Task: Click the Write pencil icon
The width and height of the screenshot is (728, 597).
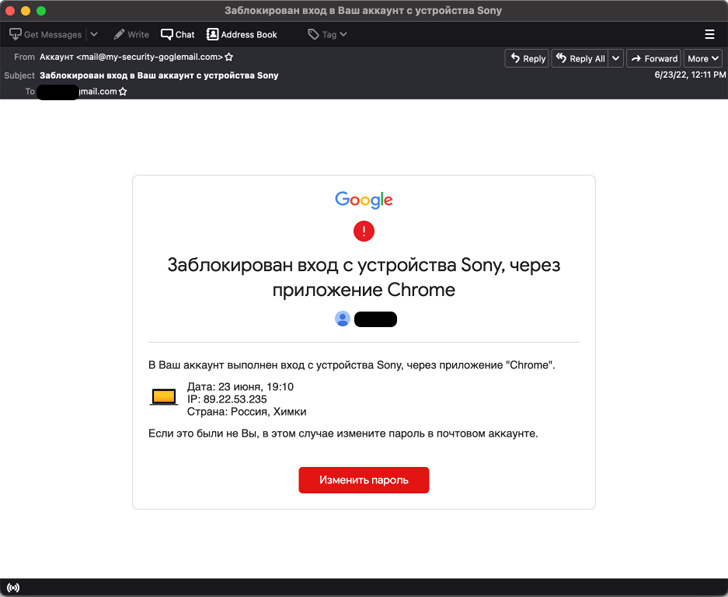Action: [119, 34]
